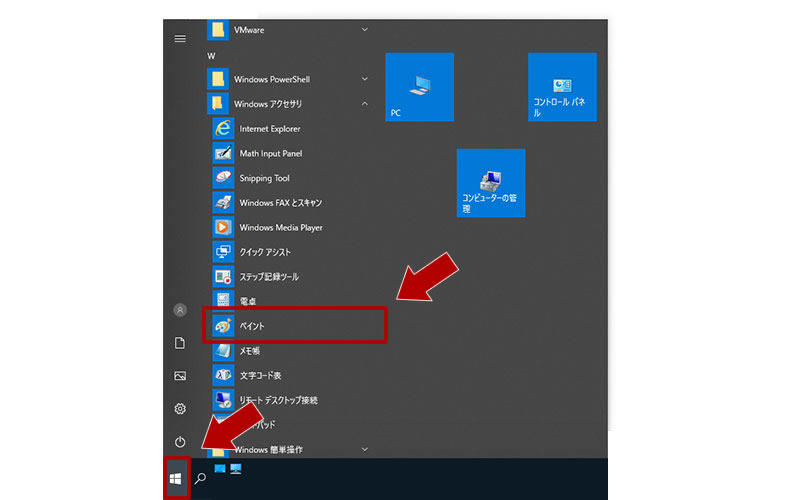
Task: Open Pictures icon in Start sidebar
Action: (x=180, y=376)
